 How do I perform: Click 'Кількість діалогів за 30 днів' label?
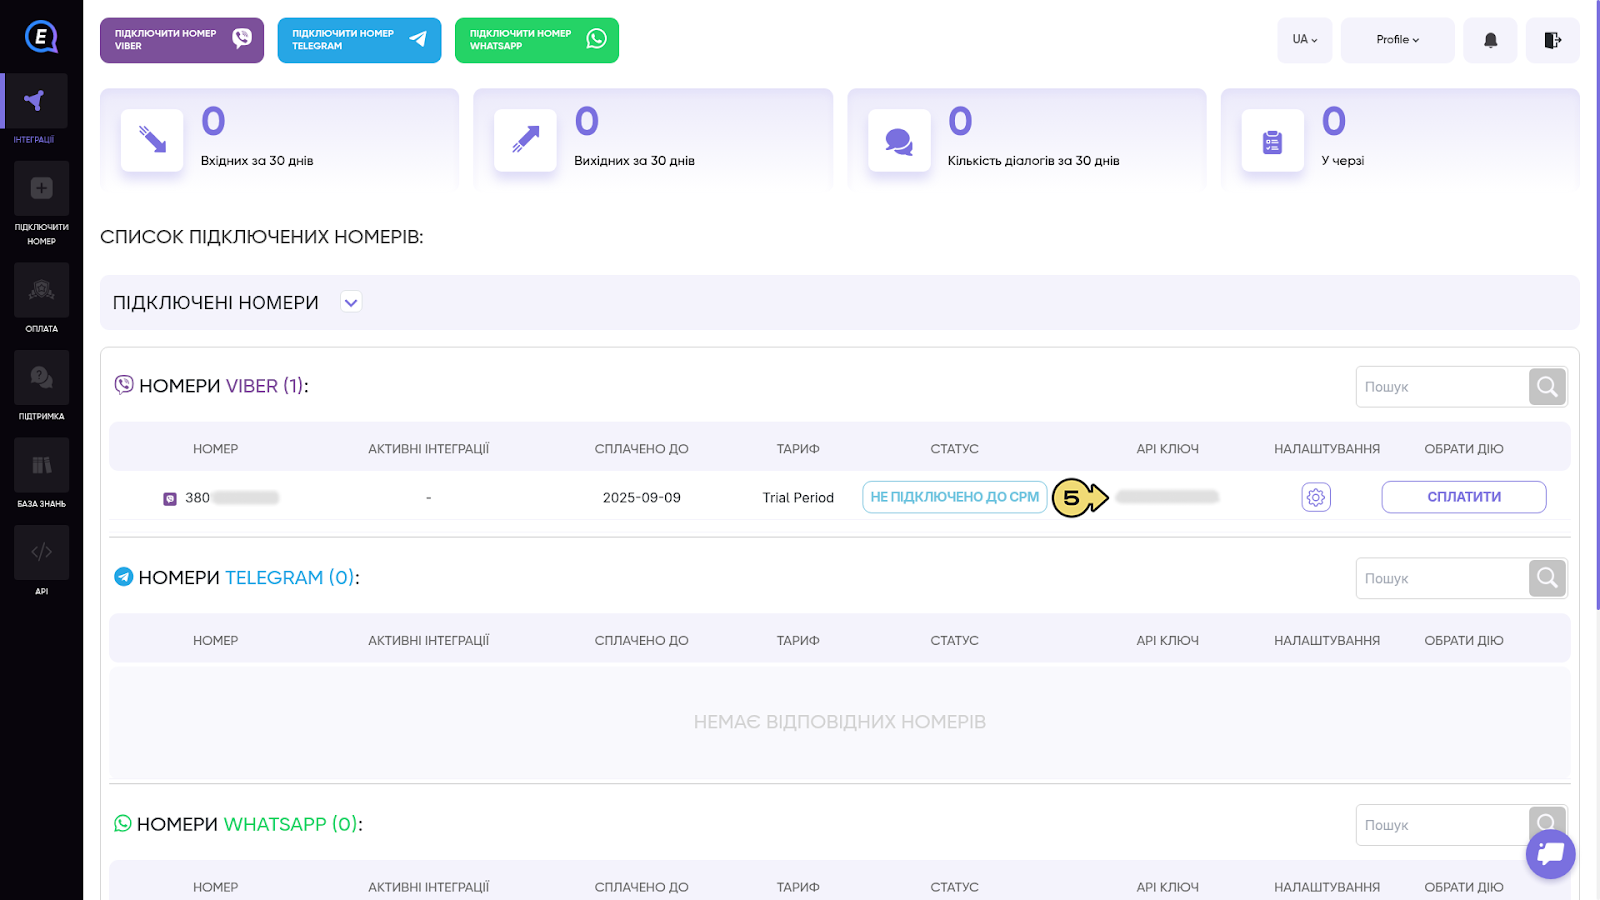[x=1033, y=161]
